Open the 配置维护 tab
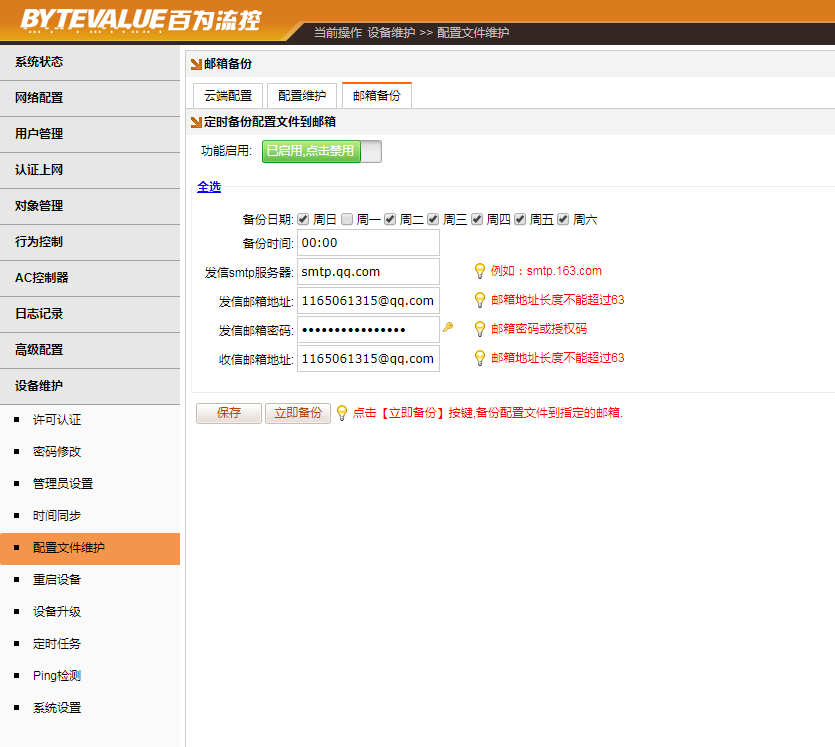835x747 pixels. tap(302, 96)
